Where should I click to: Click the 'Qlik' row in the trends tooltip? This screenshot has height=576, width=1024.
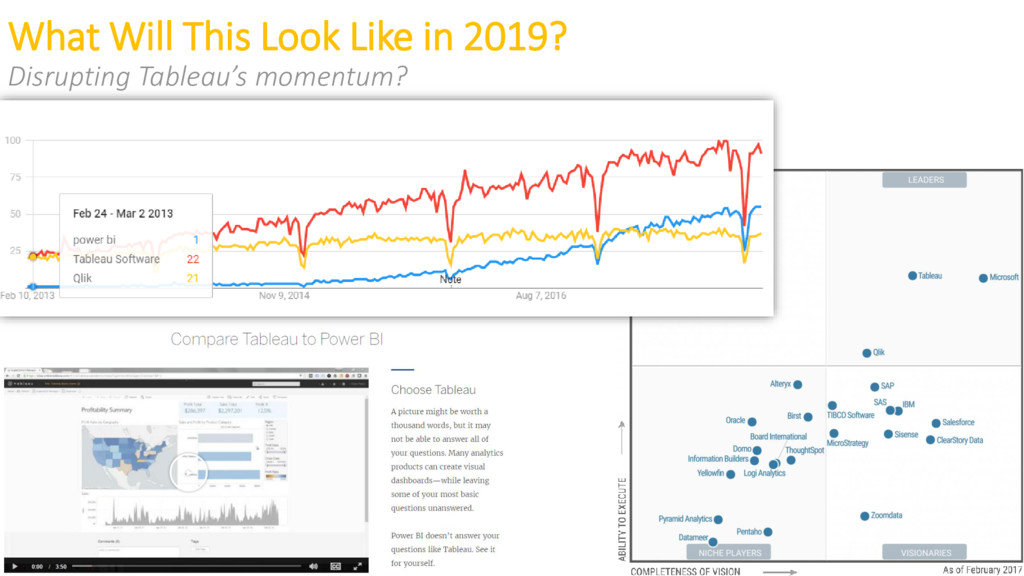tap(135, 278)
